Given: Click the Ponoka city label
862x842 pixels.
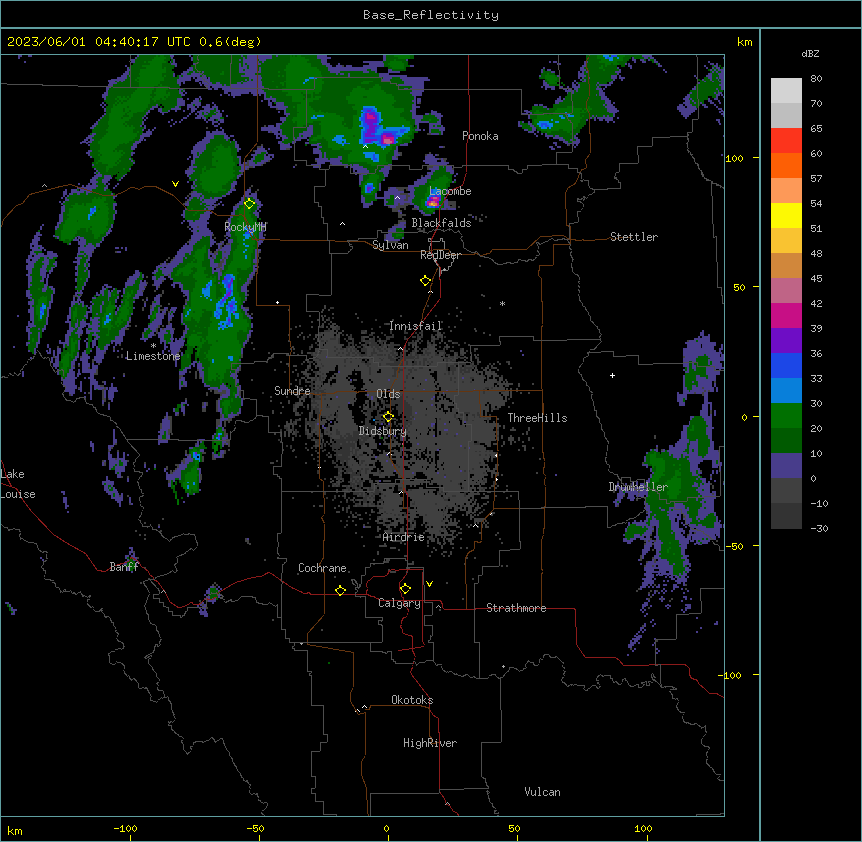Looking at the screenshot, I should click(480, 136).
